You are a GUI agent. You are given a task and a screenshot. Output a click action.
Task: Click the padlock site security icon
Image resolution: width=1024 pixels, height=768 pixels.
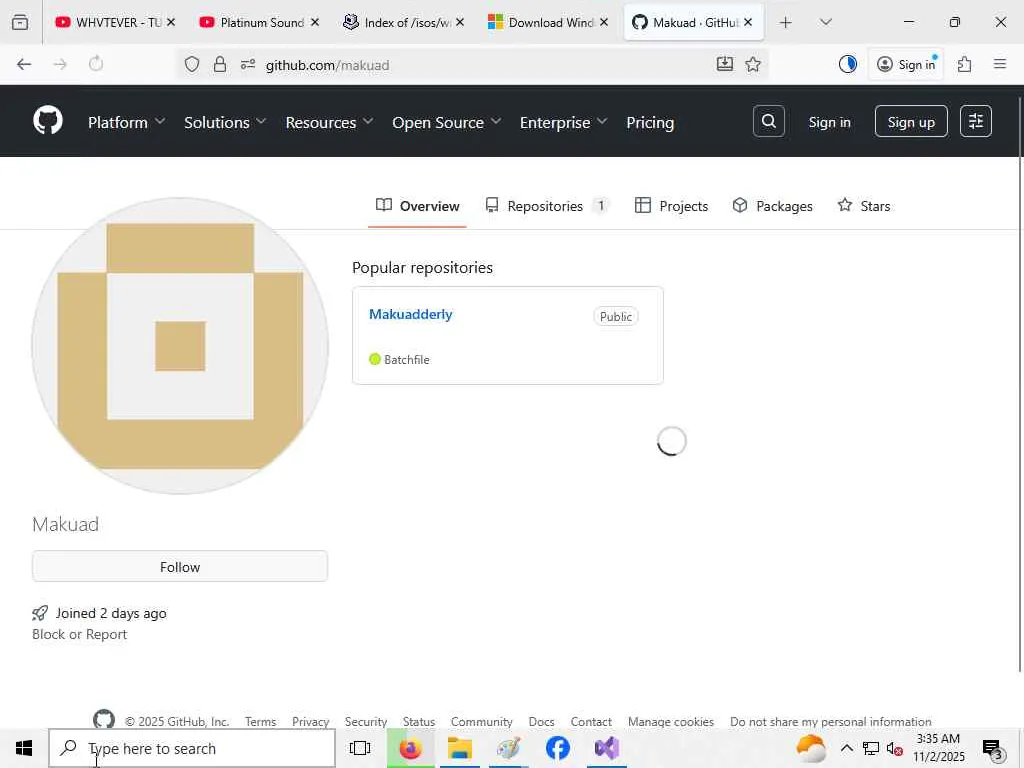[x=220, y=64]
